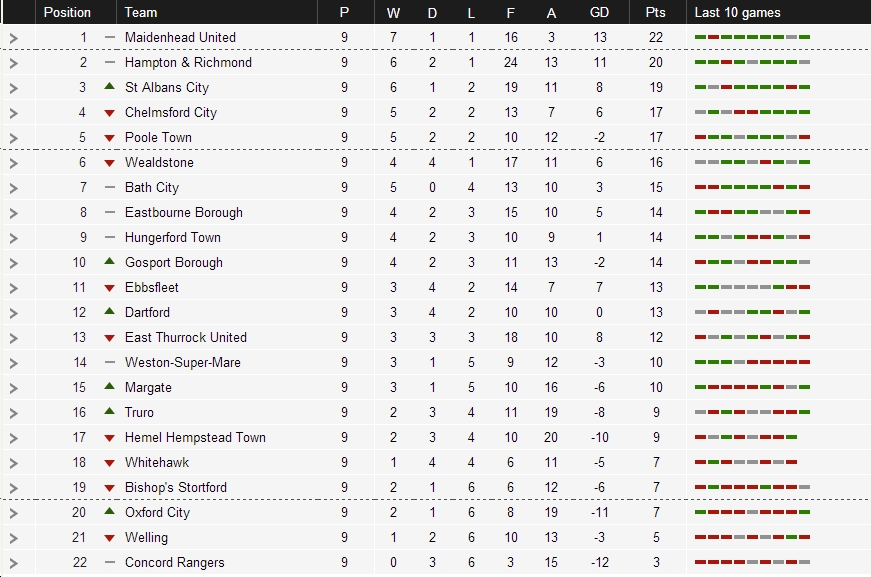Viewport: 871px width, 577px height.
Task: Open the Weston-Super-Mare team name
Action: 183,362
